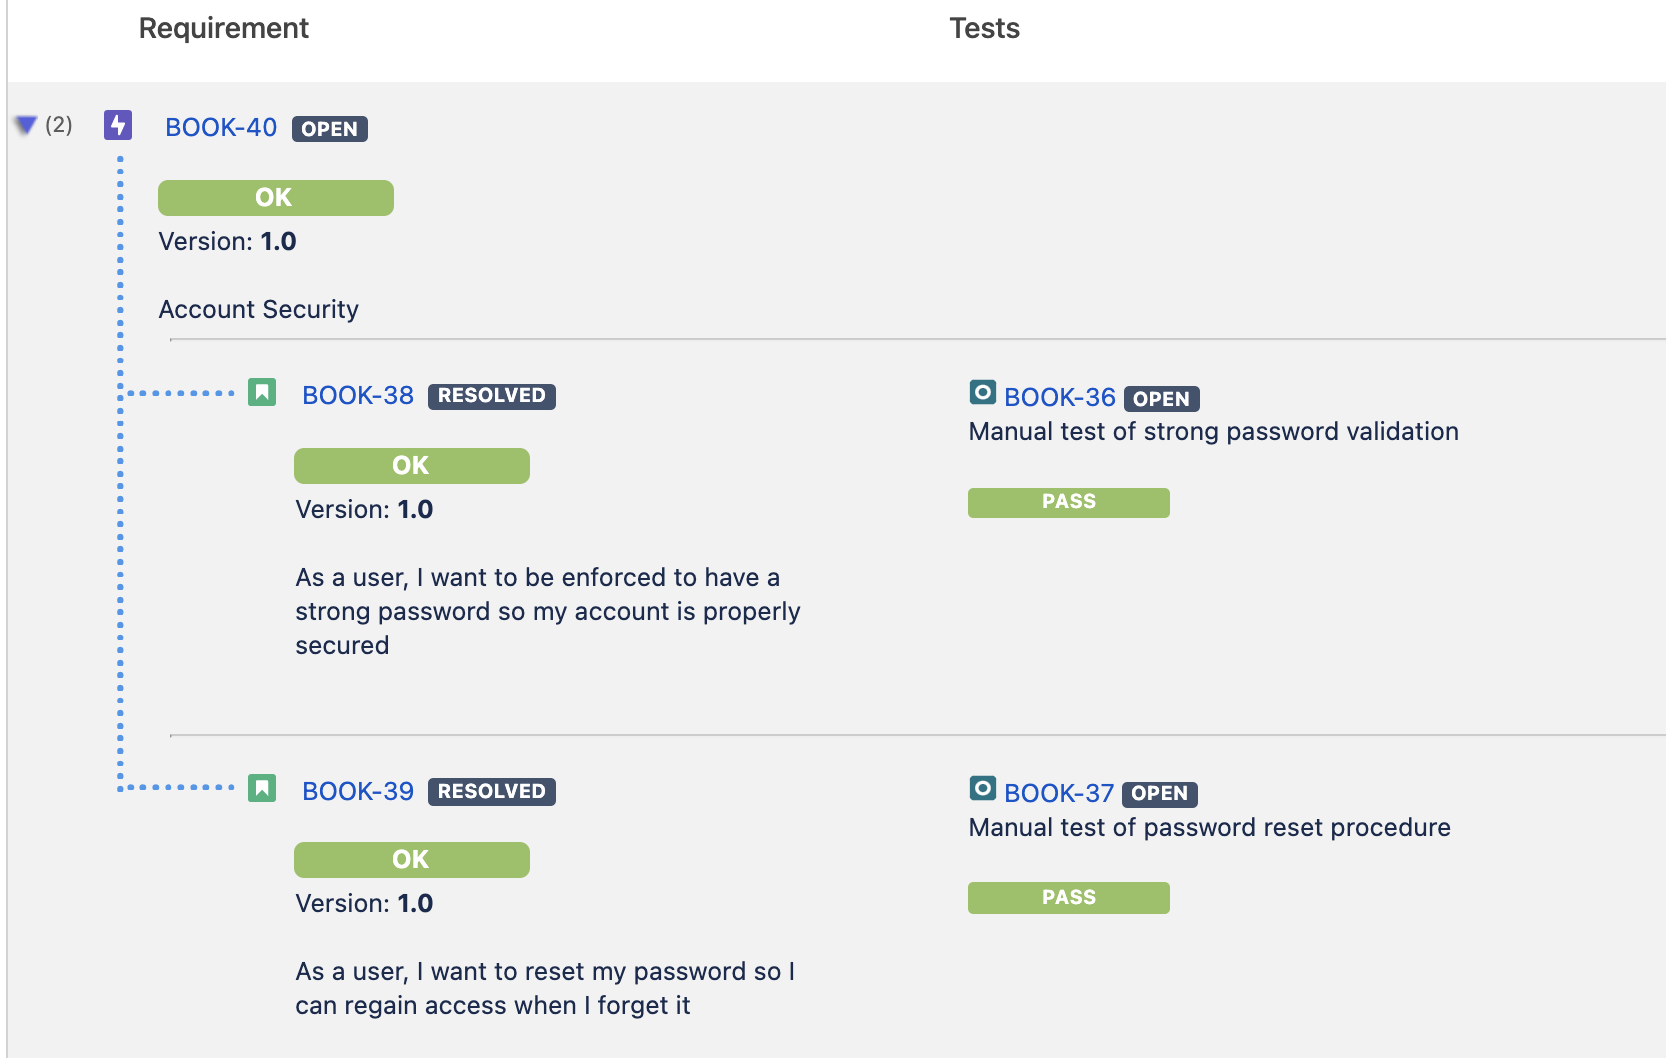Click the OK coverage bar under BOOK-40

coord(276,198)
